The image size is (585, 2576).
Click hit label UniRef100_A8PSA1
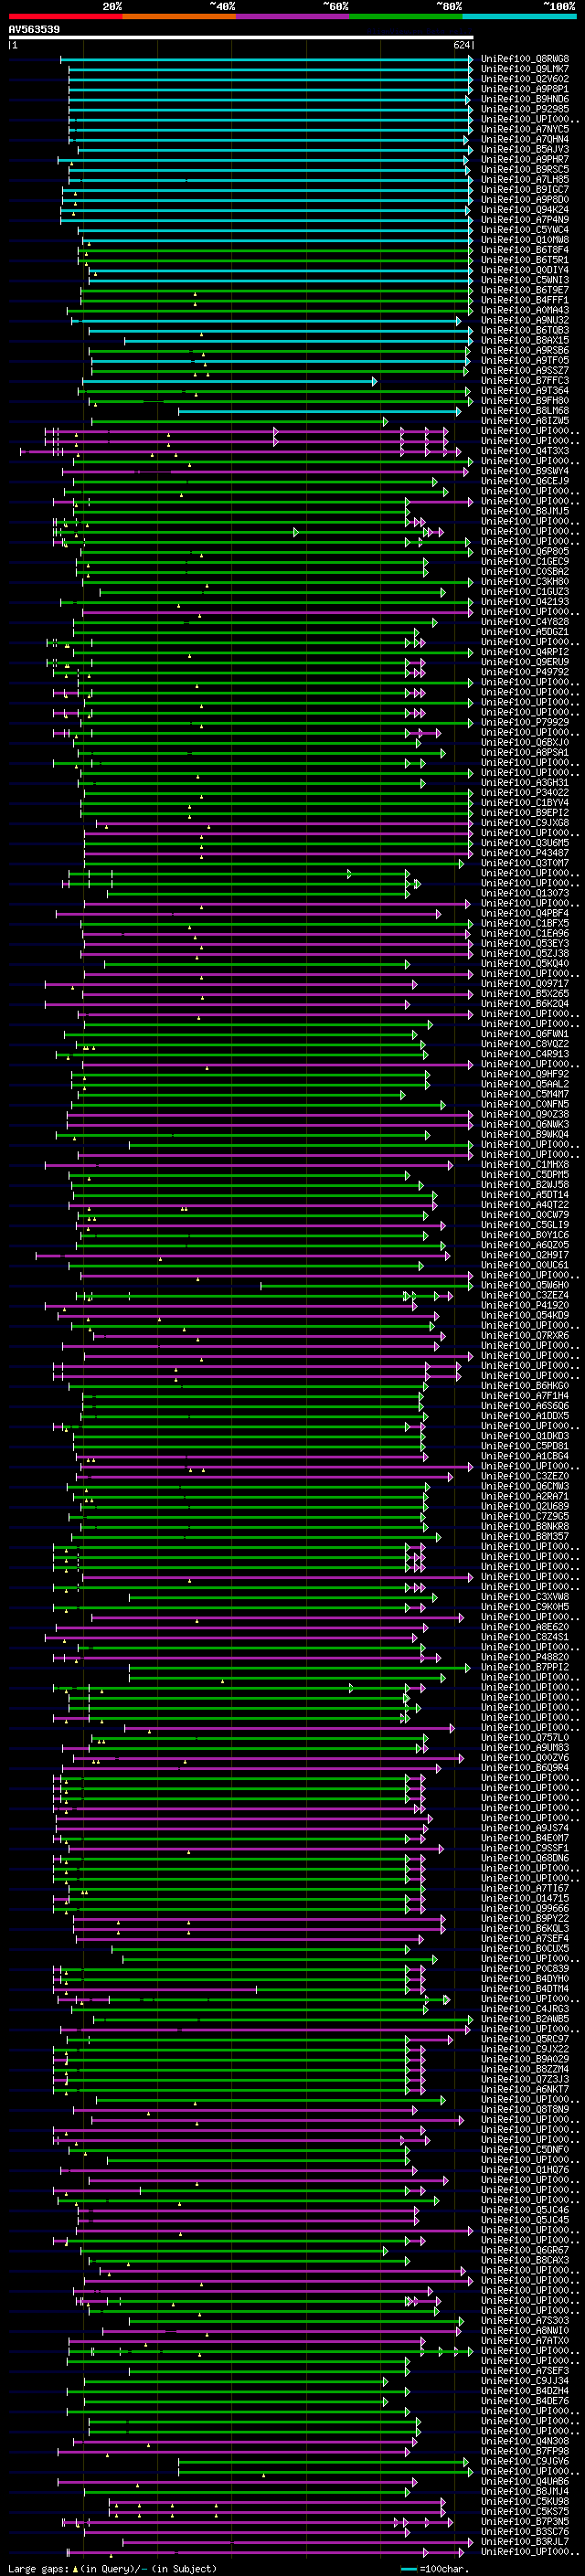click(525, 752)
